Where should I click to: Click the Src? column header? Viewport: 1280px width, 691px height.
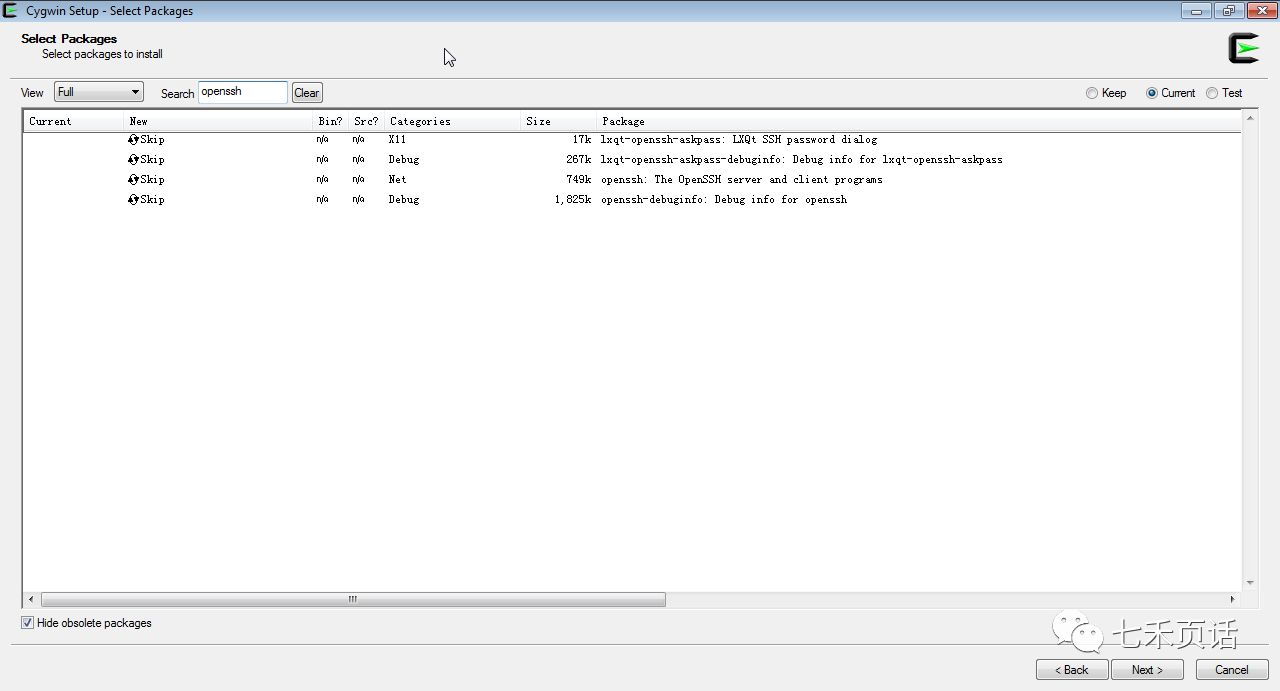coord(366,122)
